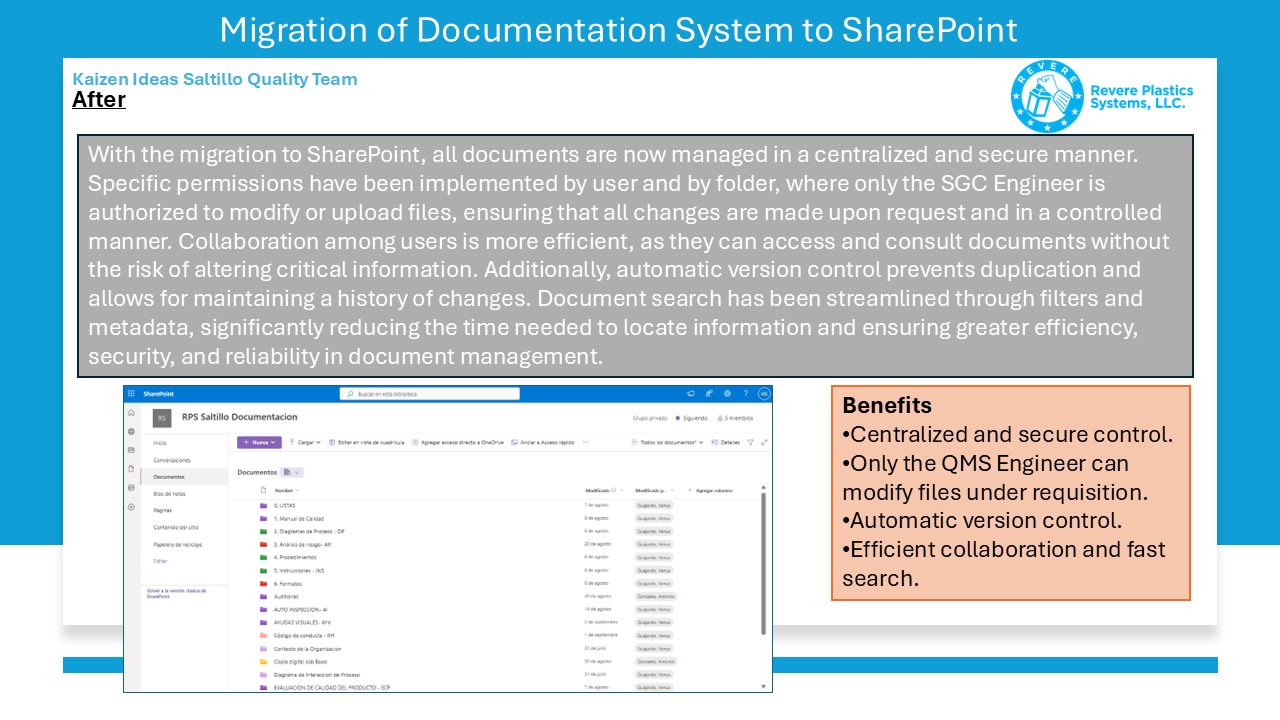This screenshot has width=1280, height=720.
Task: Click the settings gear in SharePoint header
Action: point(727,394)
